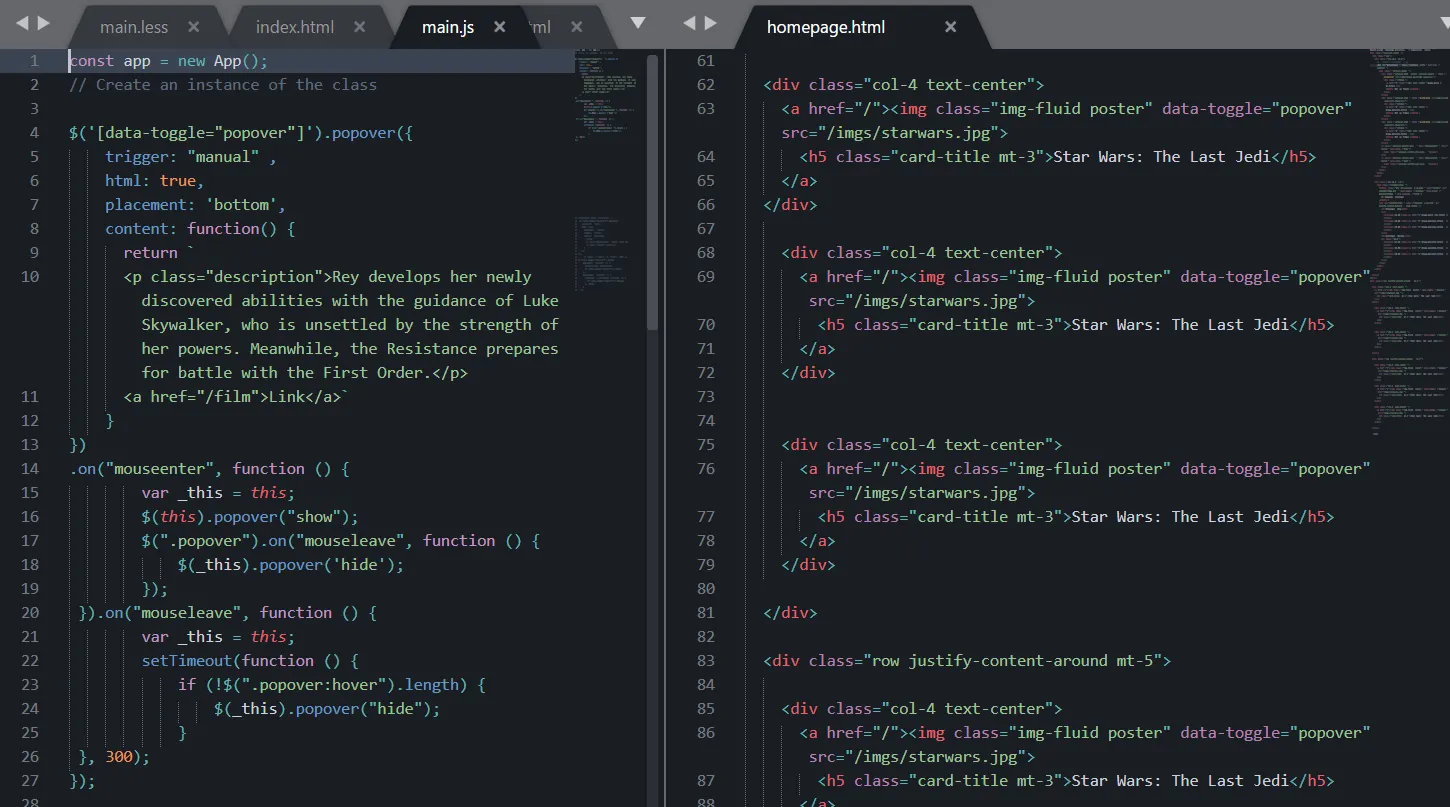
Task: Click "Star Wars: The Last Jedi" on line 70
Action: [1180, 325]
